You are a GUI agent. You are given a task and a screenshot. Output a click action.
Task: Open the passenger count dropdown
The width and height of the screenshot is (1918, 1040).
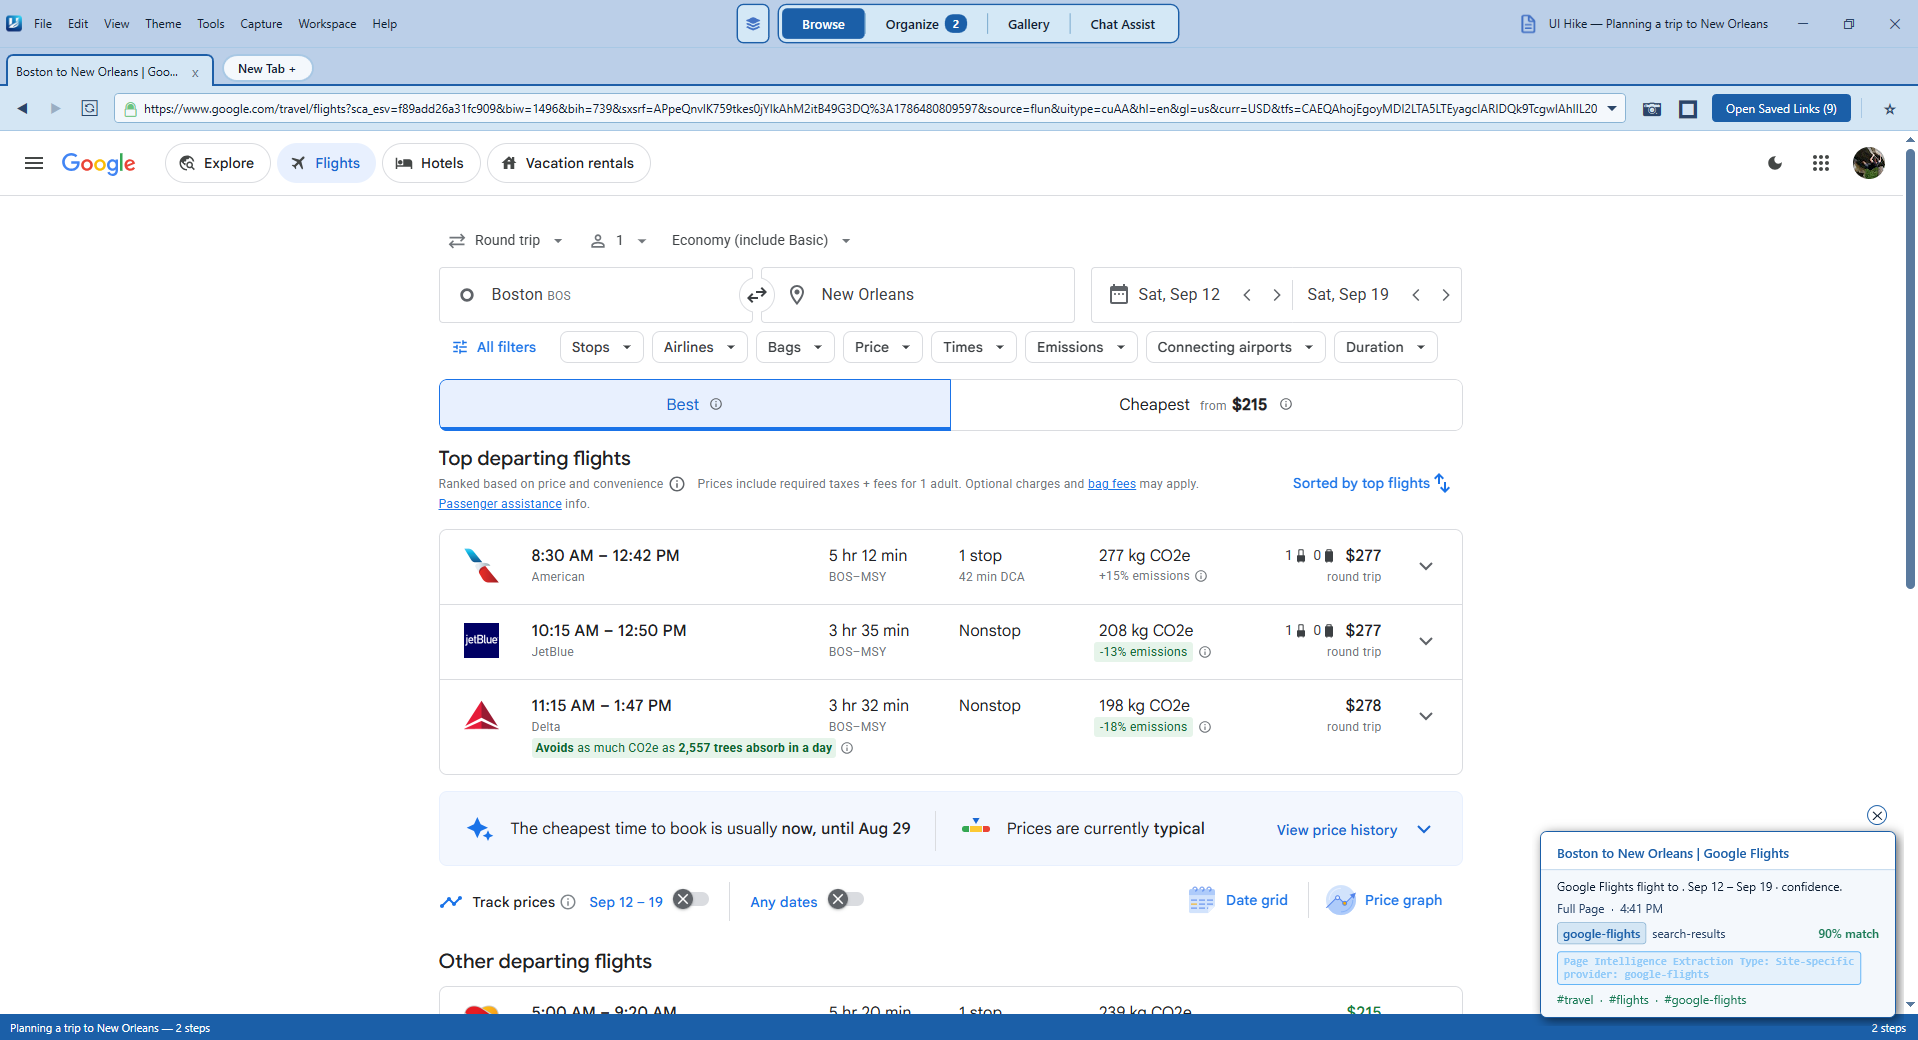tap(619, 240)
